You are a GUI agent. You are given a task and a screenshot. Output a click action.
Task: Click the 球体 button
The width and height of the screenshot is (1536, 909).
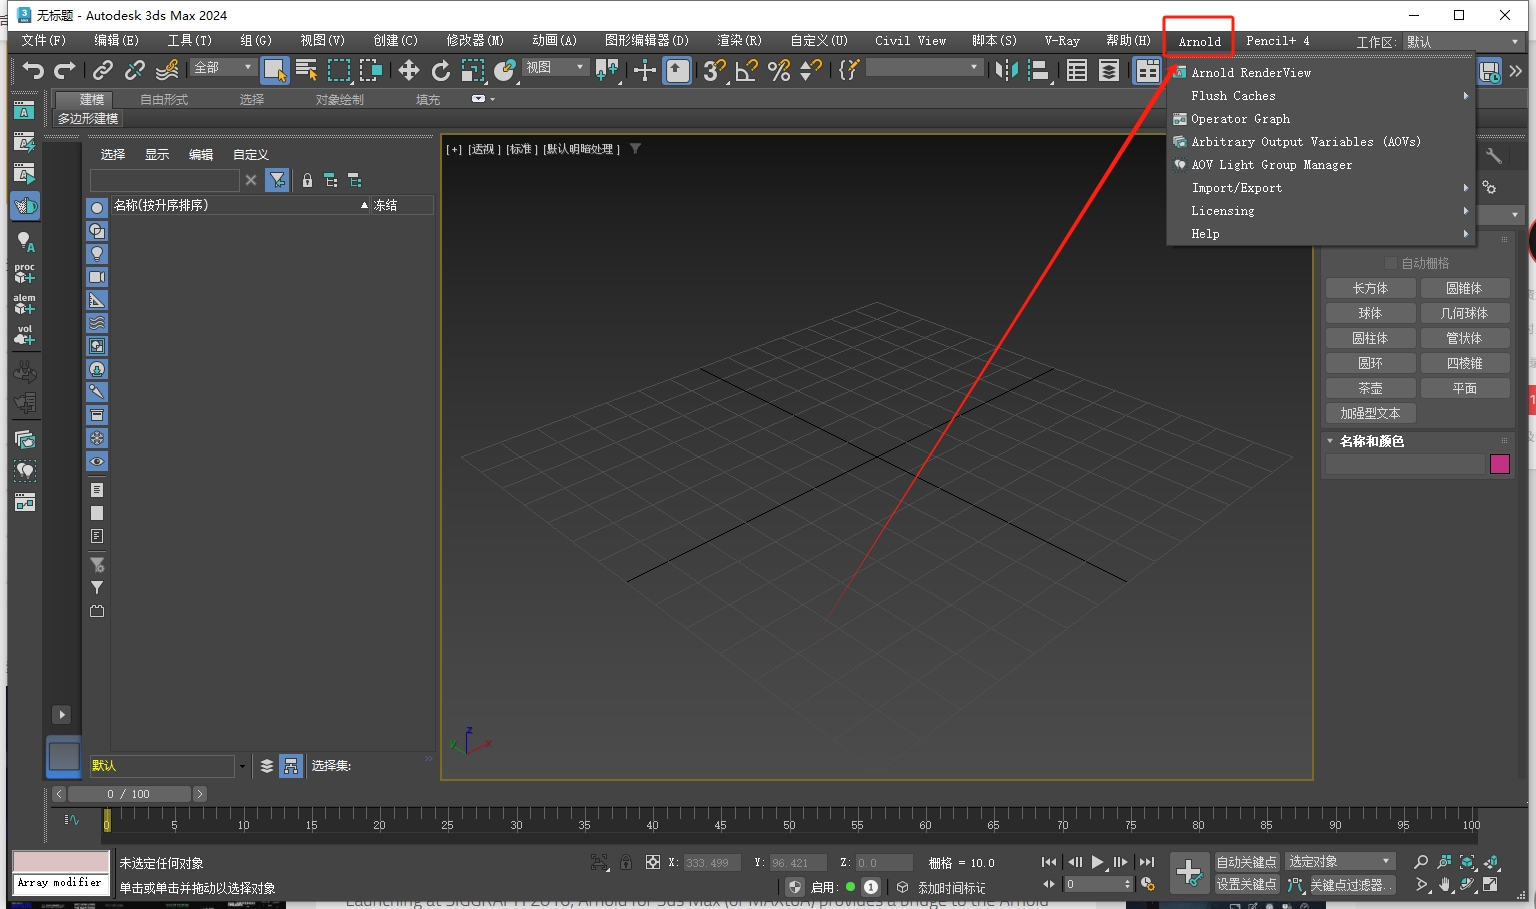[x=1370, y=313]
